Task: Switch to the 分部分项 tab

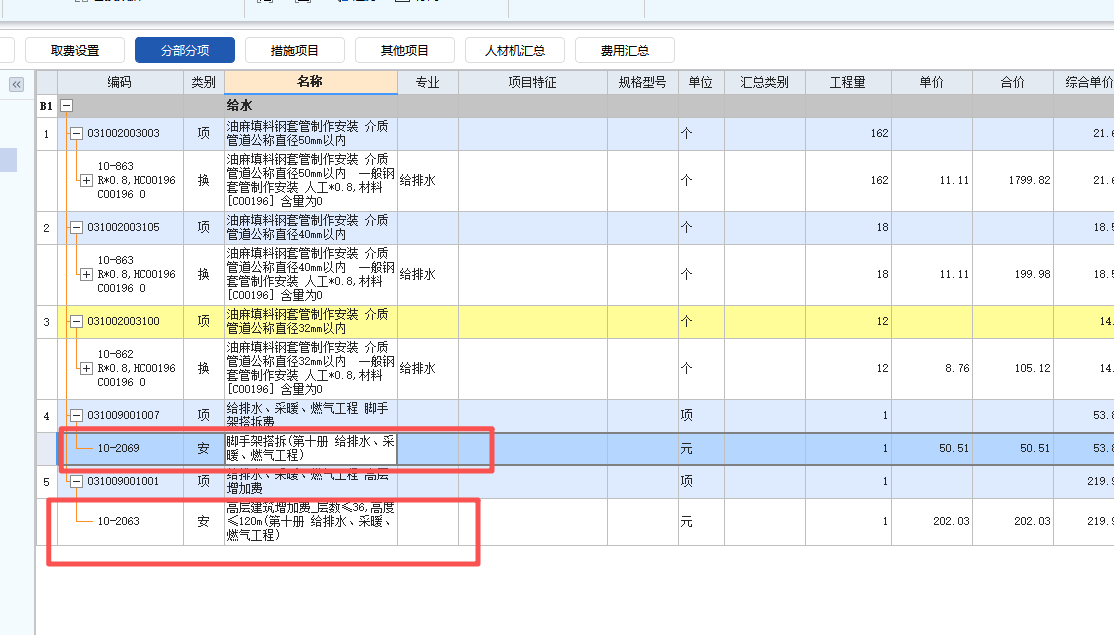Action: tap(185, 50)
